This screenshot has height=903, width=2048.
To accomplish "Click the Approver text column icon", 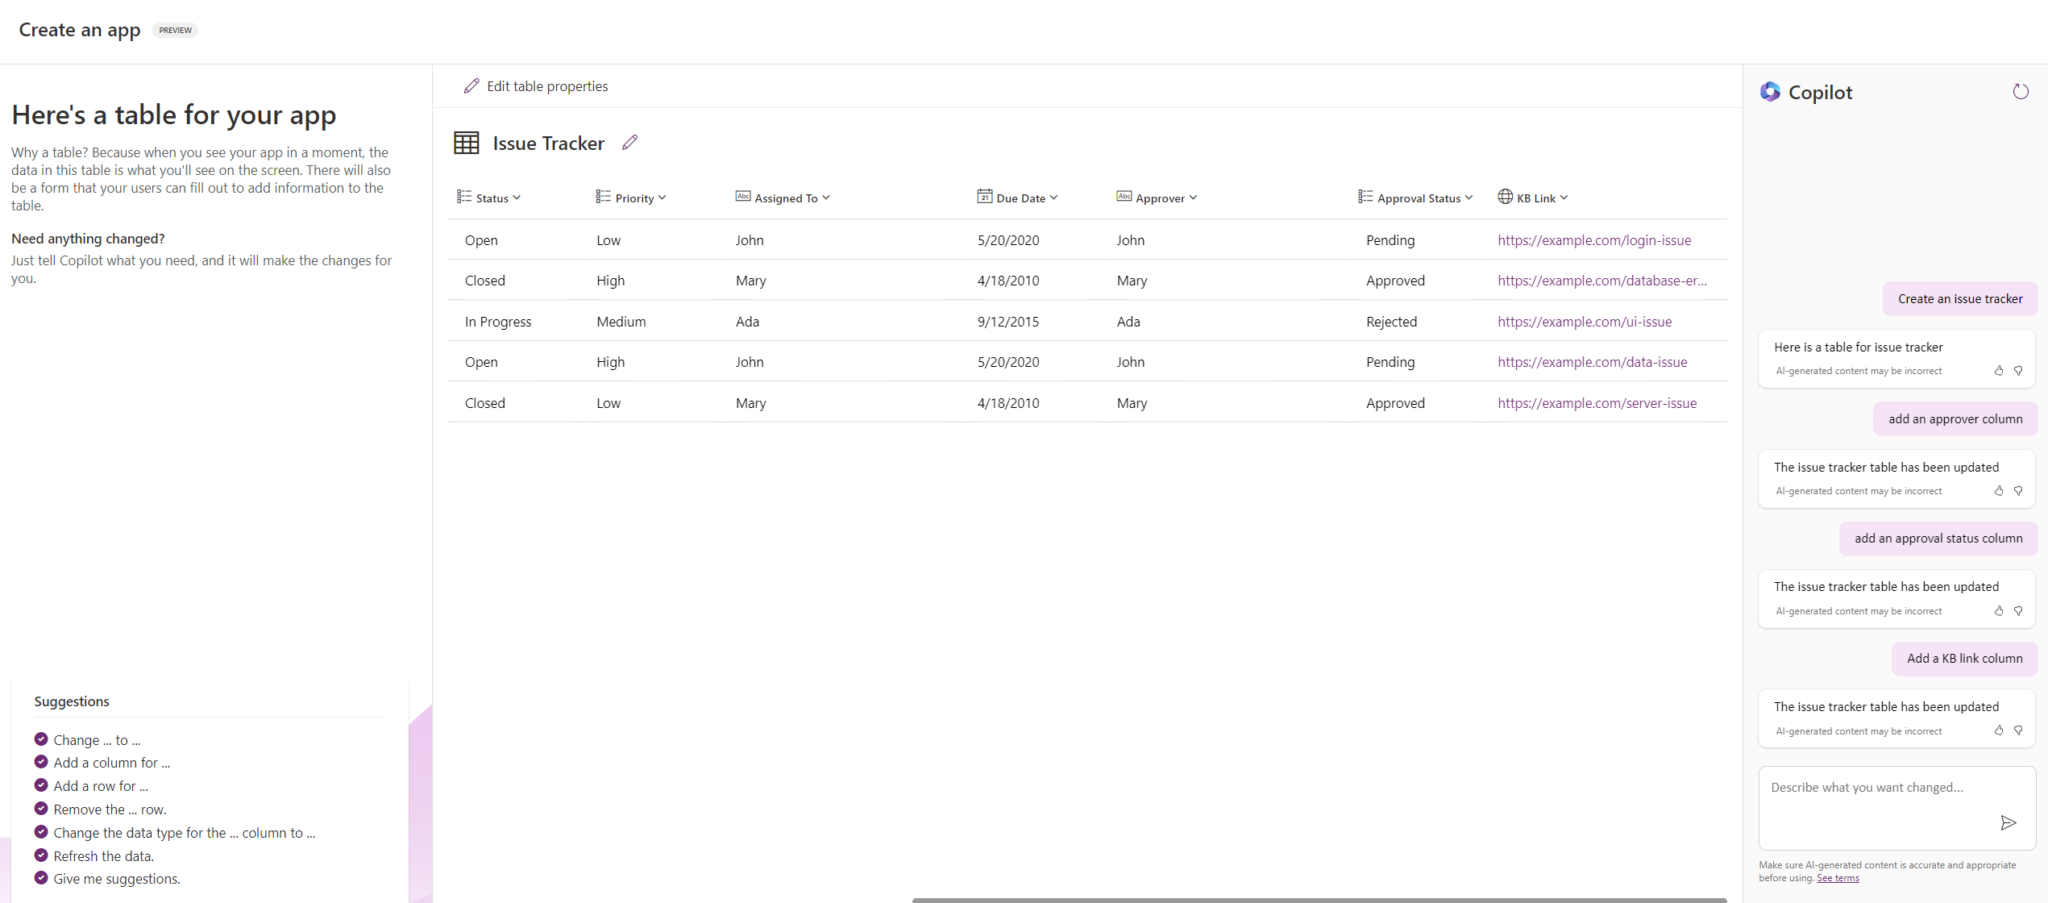I will tap(1124, 197).
